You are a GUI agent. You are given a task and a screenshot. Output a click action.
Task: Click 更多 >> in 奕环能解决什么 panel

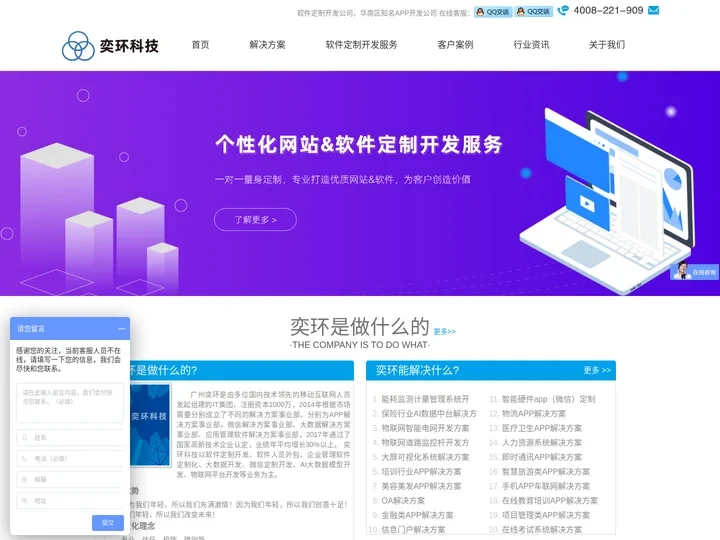[597, 370]
